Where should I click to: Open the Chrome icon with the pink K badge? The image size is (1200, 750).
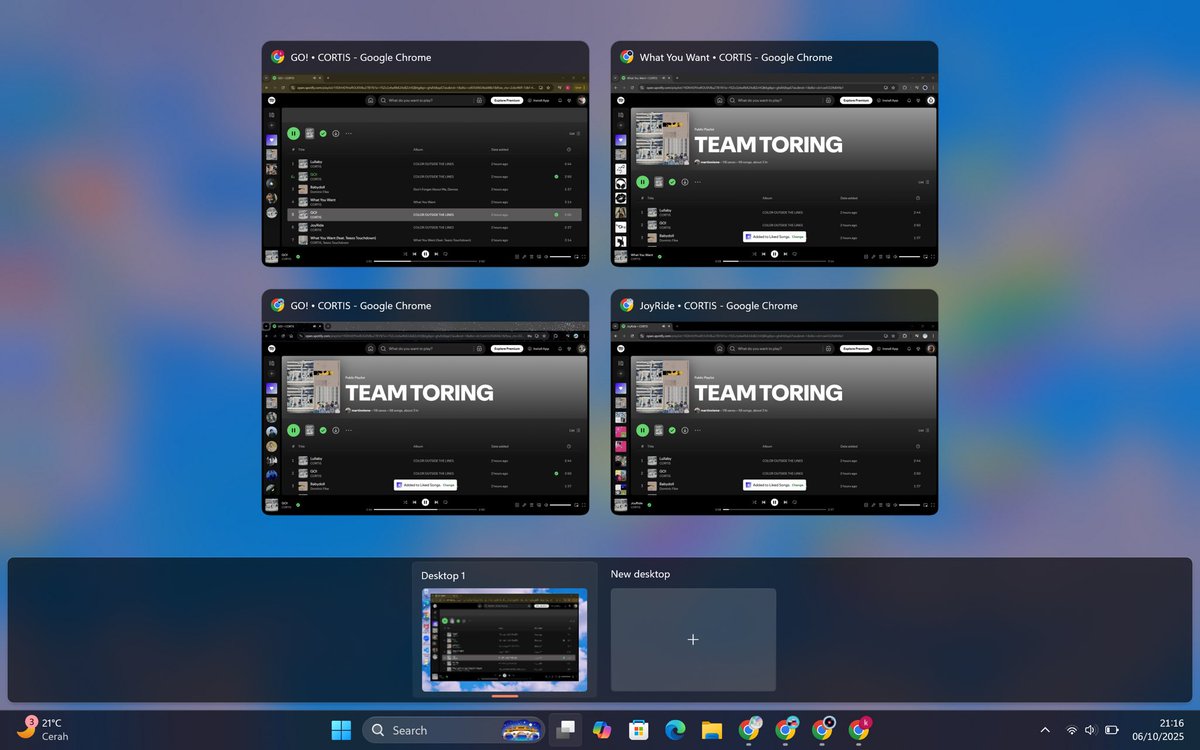tap(858, 730)
